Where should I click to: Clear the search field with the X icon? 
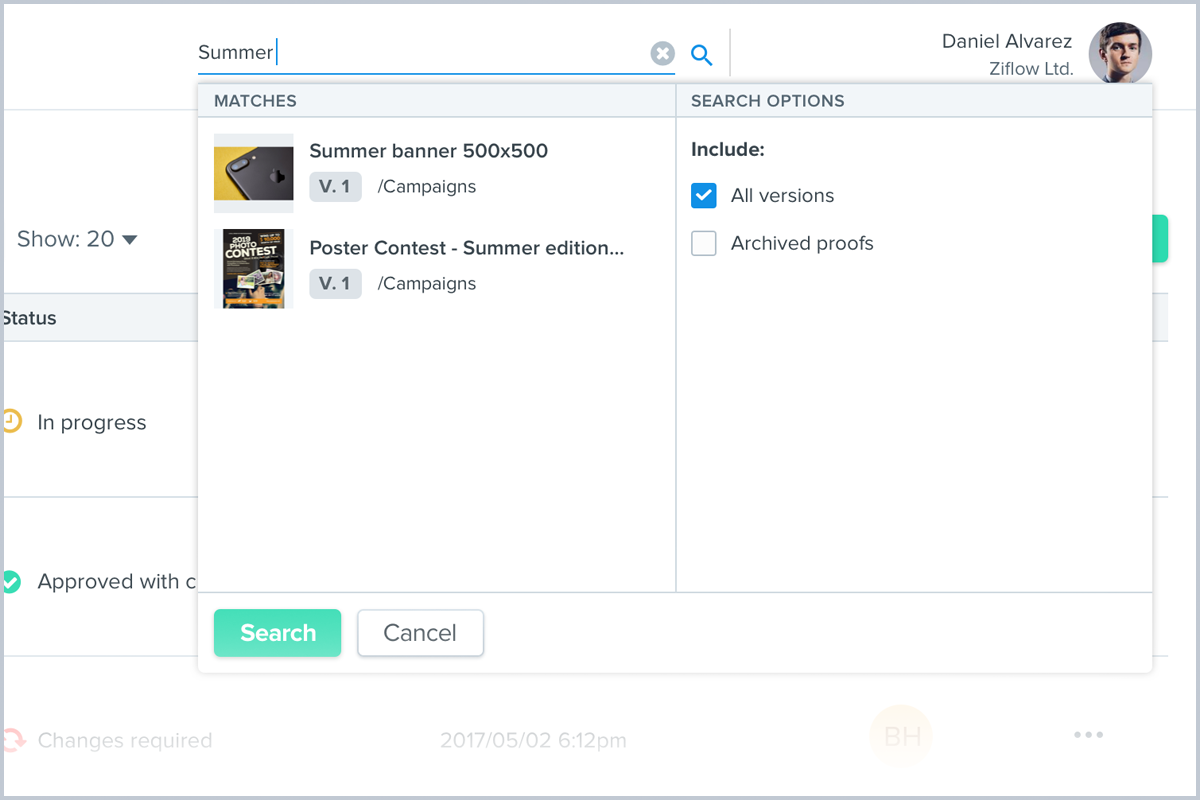tap(662, 54)
